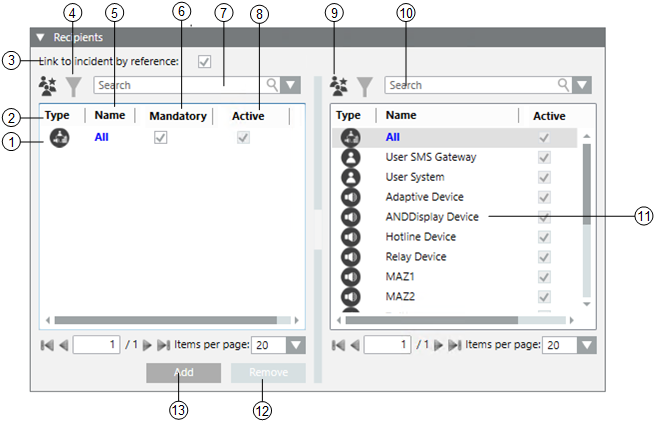Sort left list by Name column
The height and width of the screenshot is (426, 659).
point(110,116)
